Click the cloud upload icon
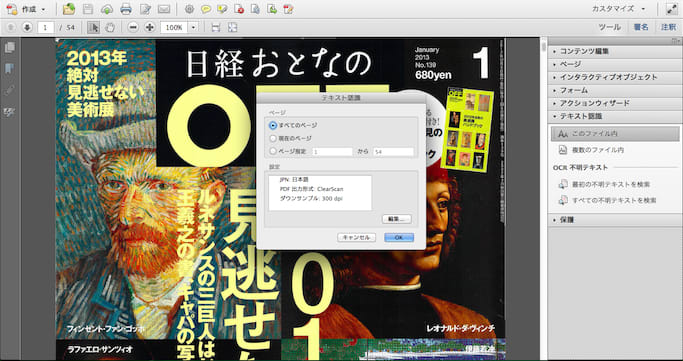Screen dimensions: 683x361 [107, 9]
